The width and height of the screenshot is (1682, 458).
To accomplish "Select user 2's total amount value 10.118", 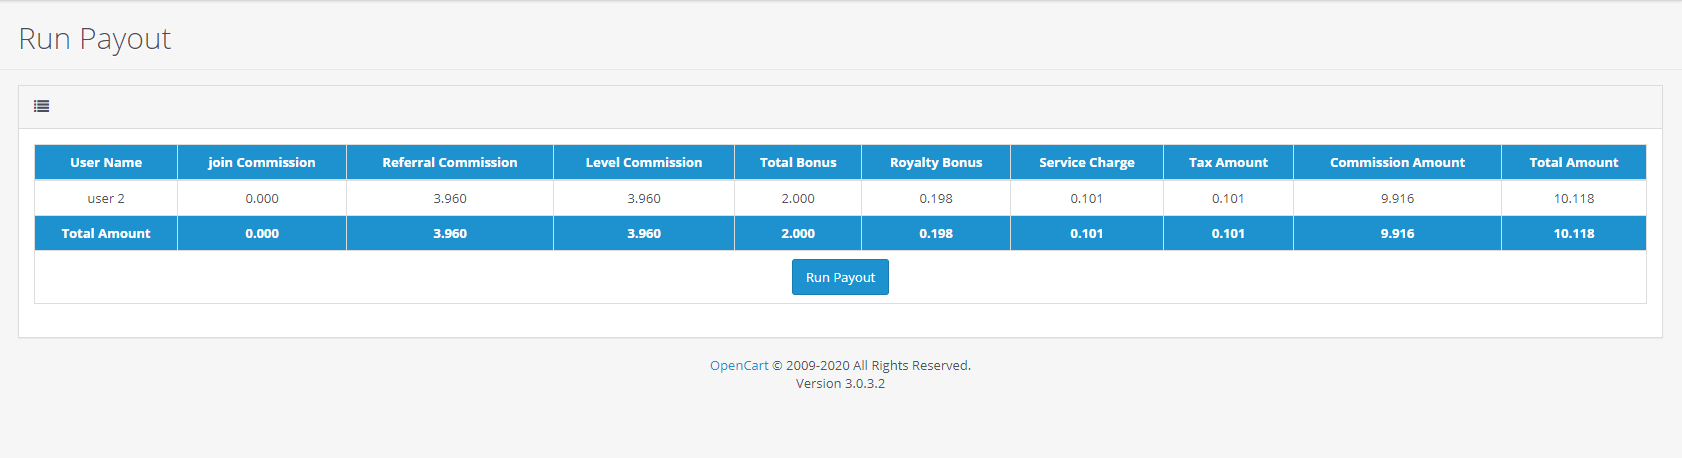I will tap(1573, 198).
